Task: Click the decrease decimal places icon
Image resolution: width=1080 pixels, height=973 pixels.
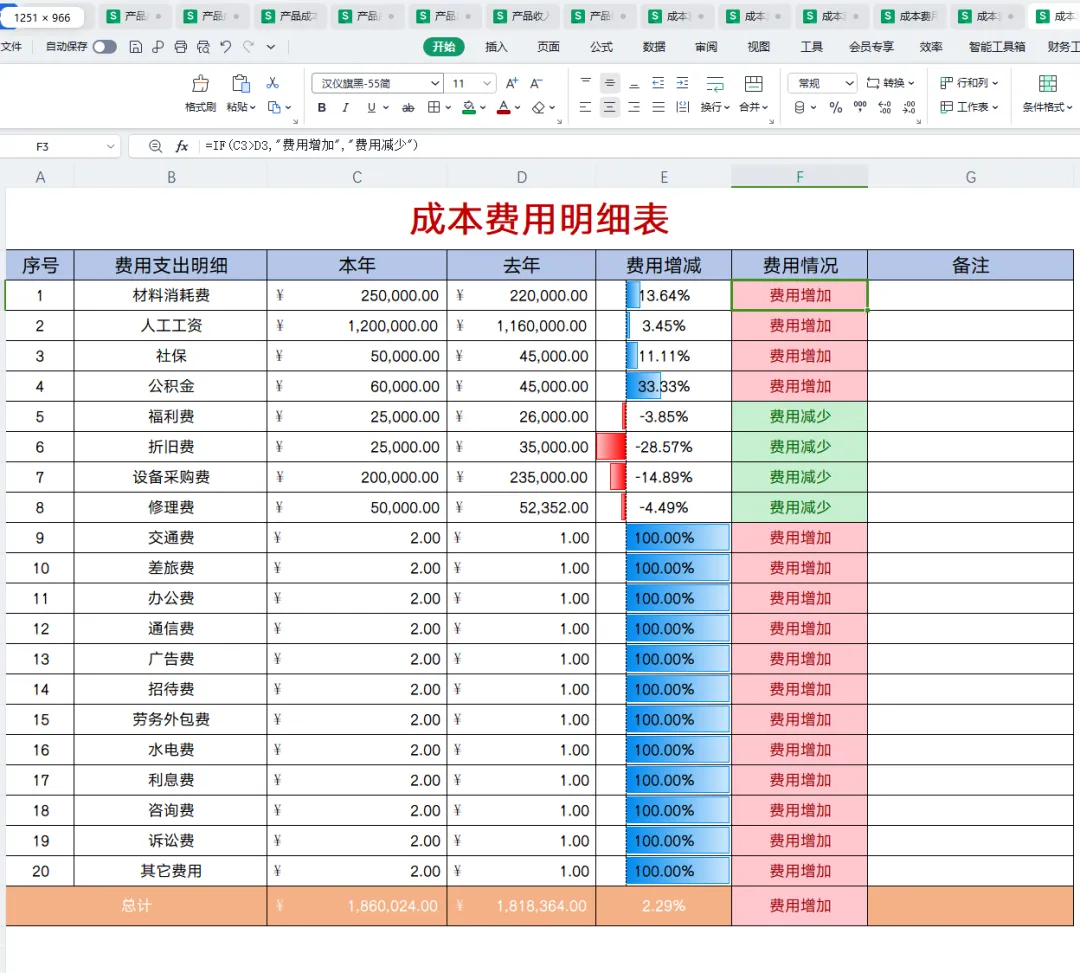Action: click(909, 107)
